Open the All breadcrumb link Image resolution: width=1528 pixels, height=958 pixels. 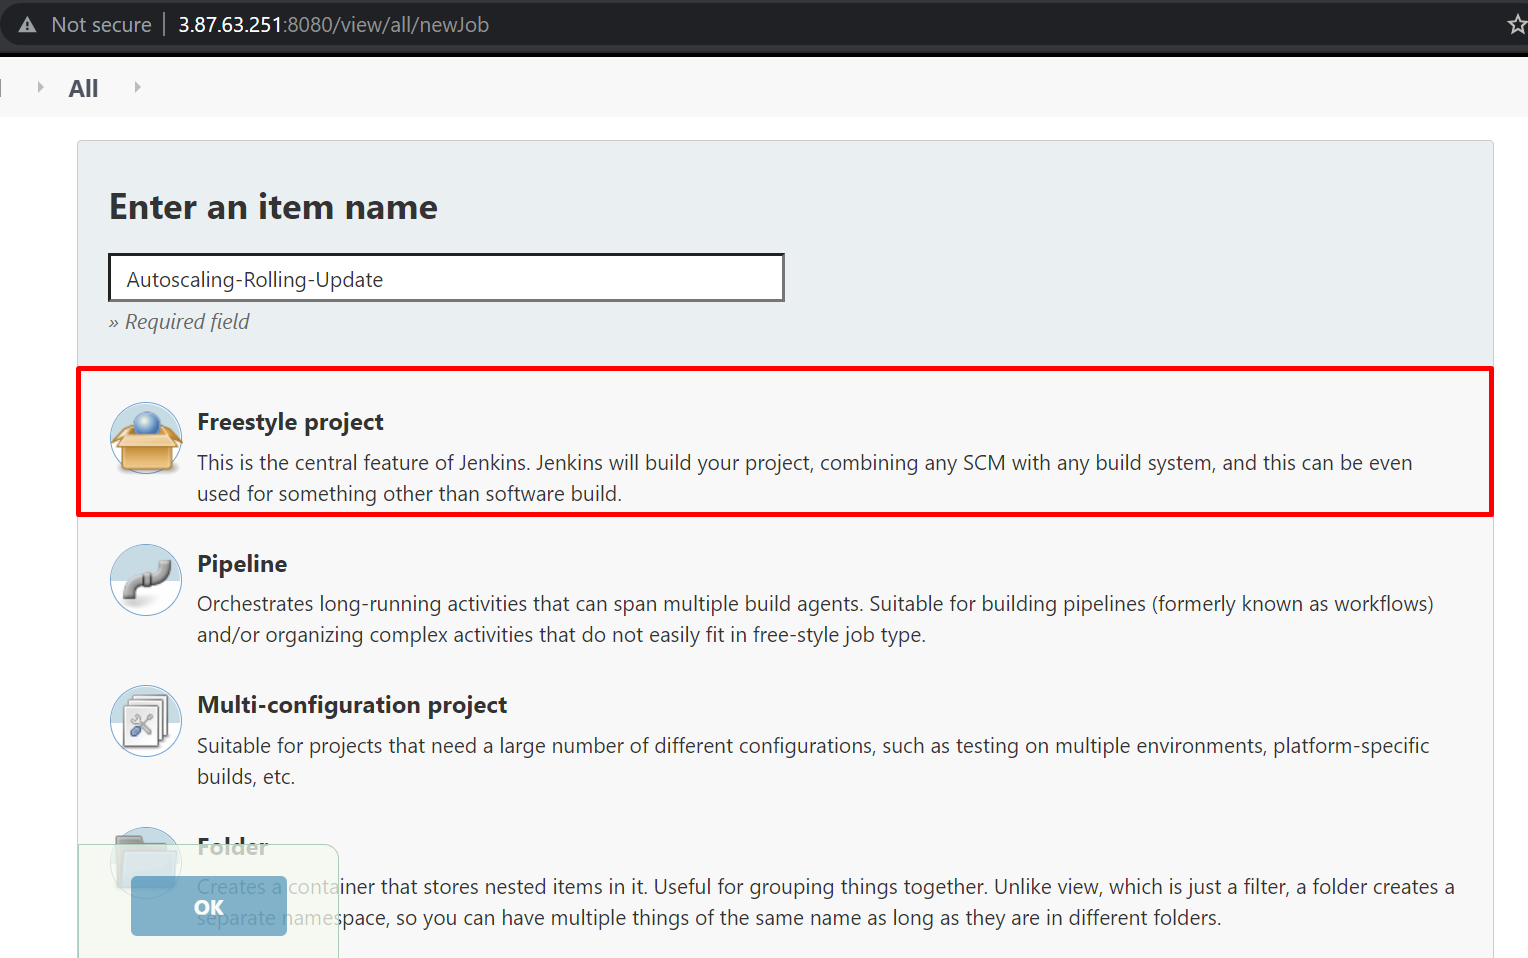[x=83, y=89]
